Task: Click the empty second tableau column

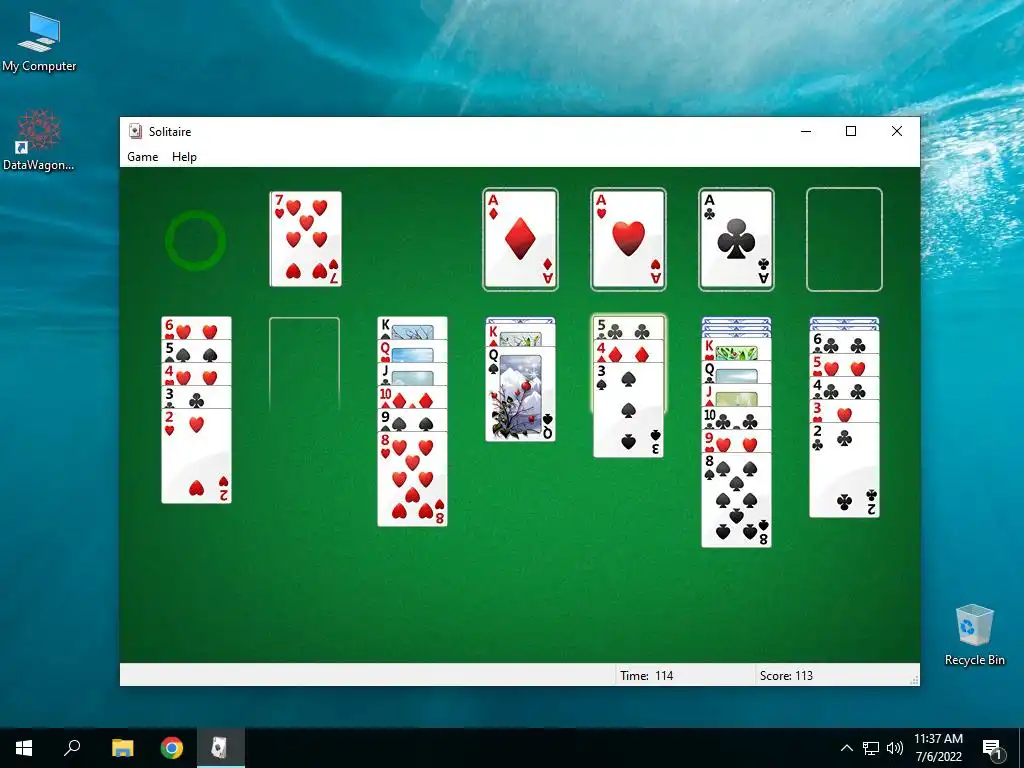Action: pyautogui.click(x=304, y=364)
